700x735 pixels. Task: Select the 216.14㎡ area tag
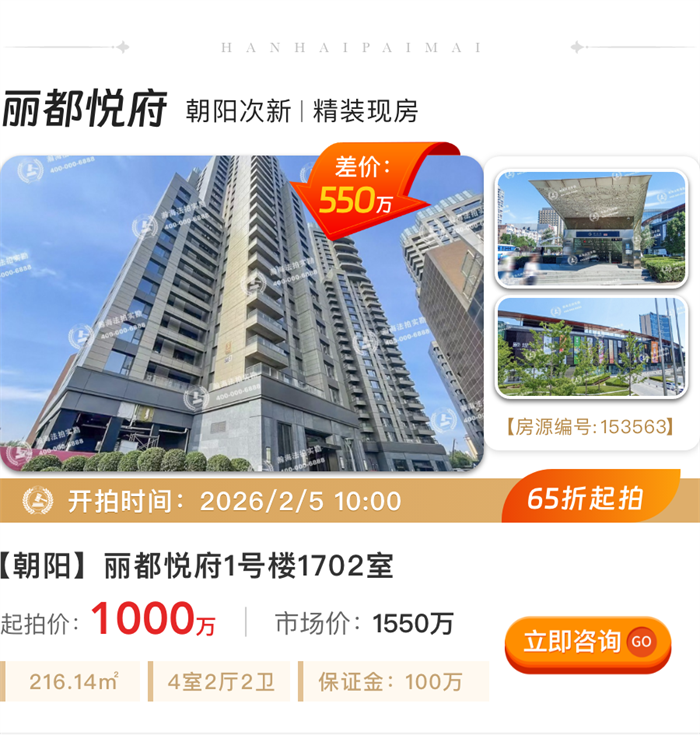click(x=70, y=682)
